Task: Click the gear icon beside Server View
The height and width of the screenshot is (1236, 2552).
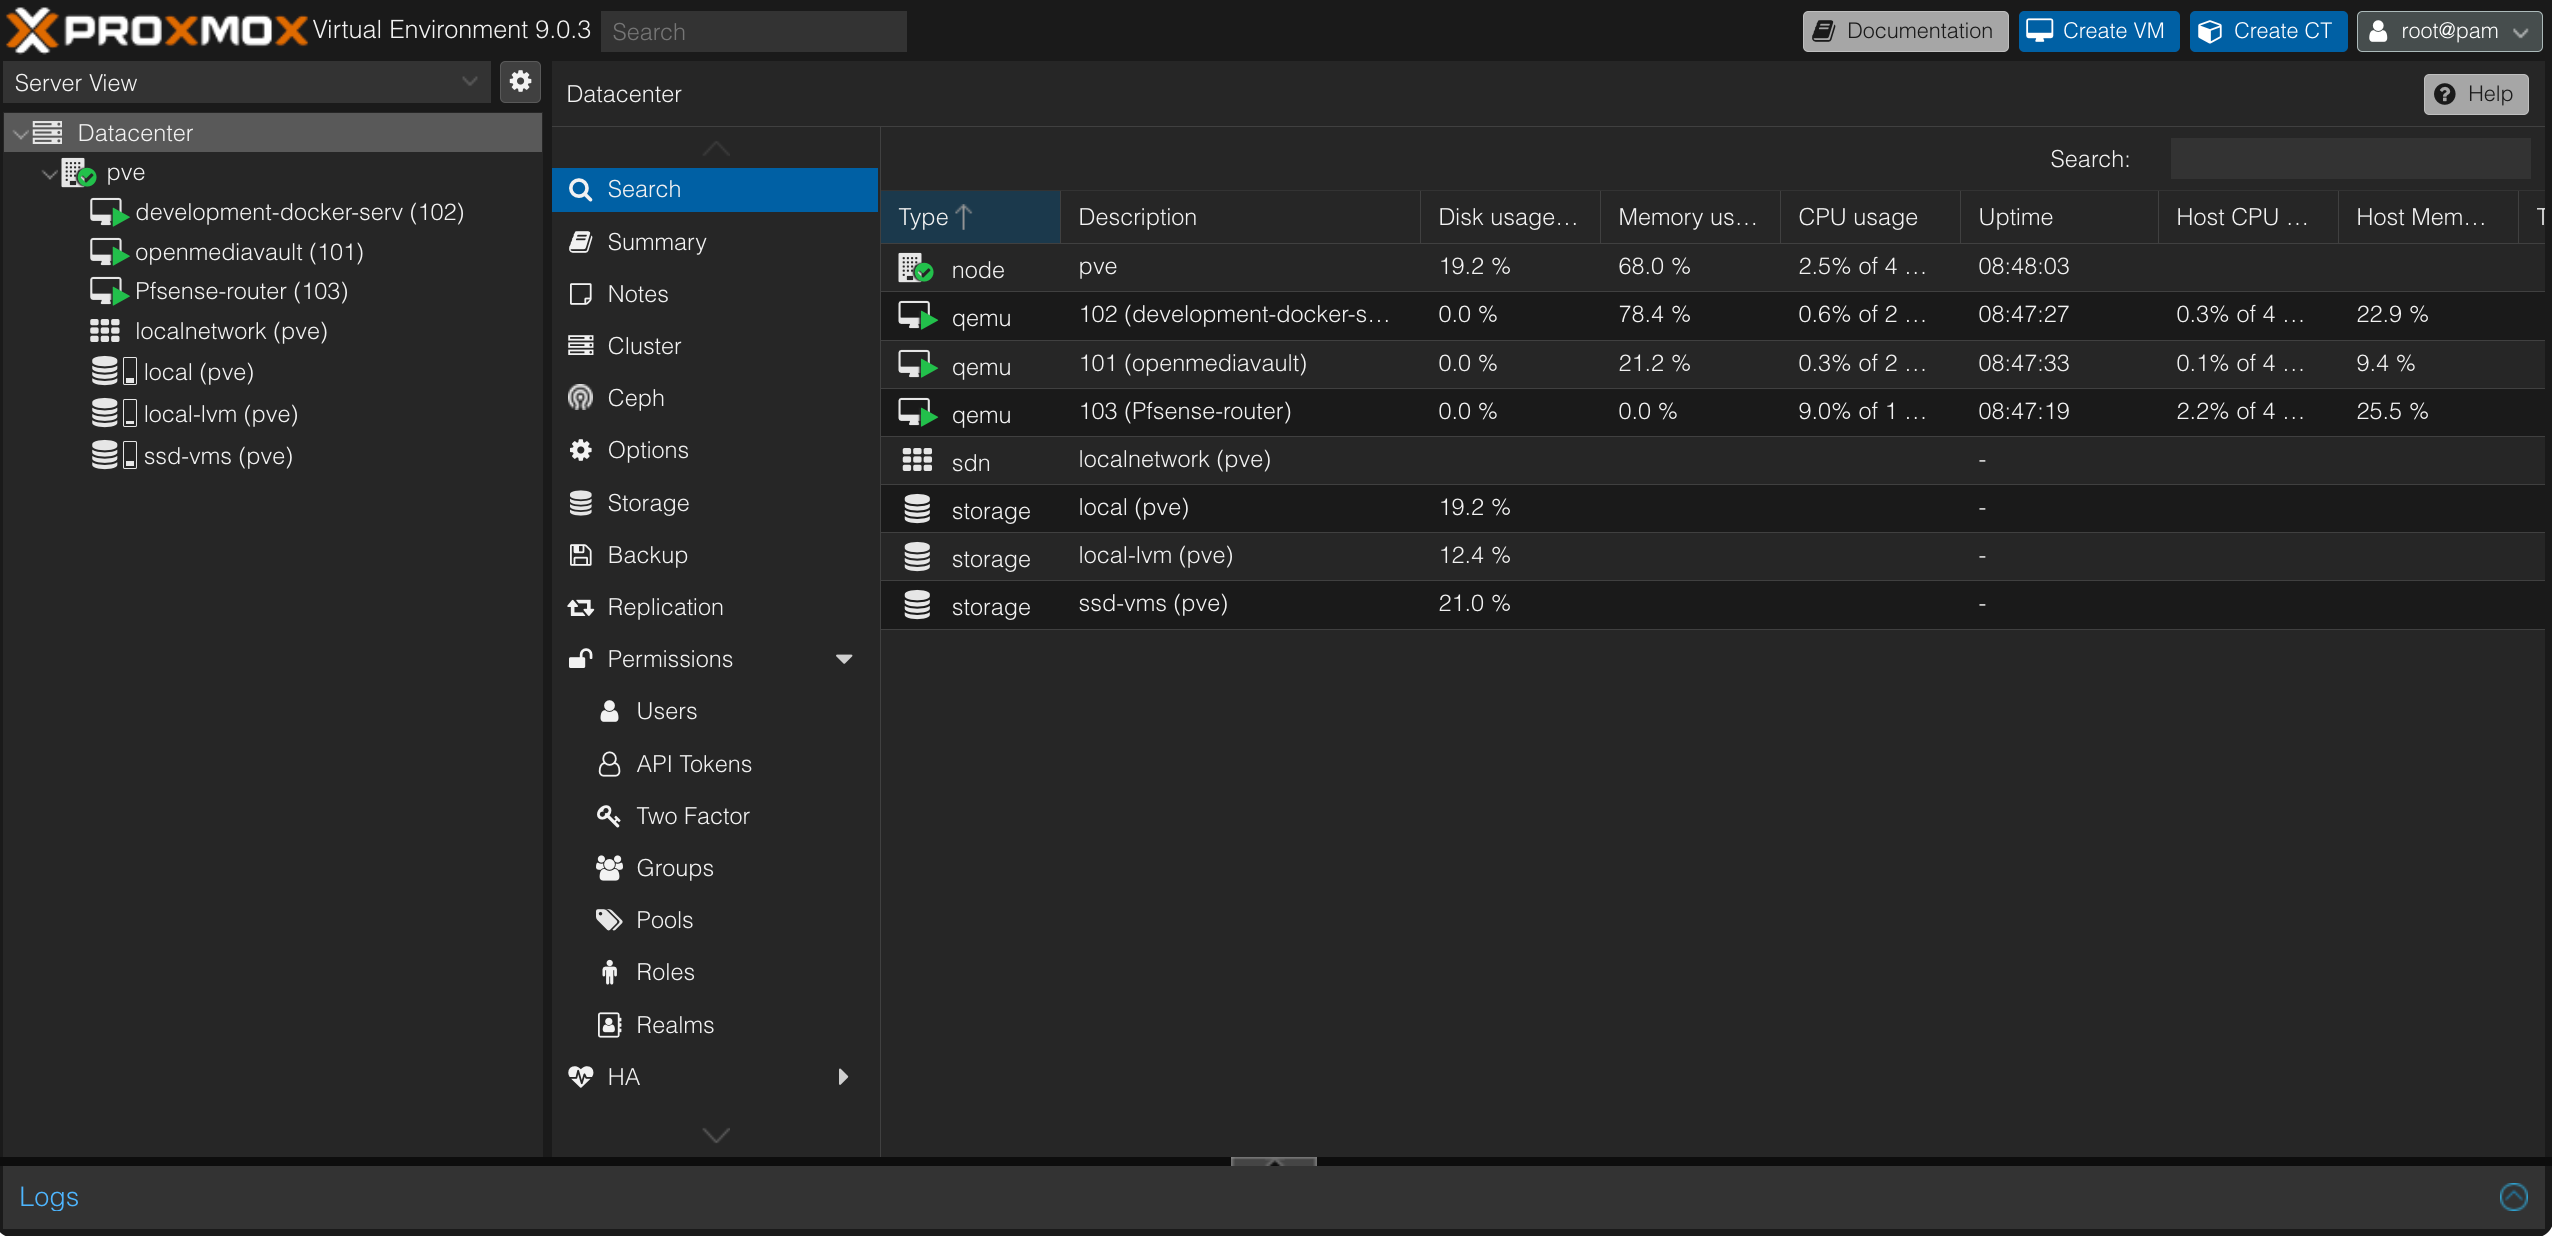Action: pos(520,82)
